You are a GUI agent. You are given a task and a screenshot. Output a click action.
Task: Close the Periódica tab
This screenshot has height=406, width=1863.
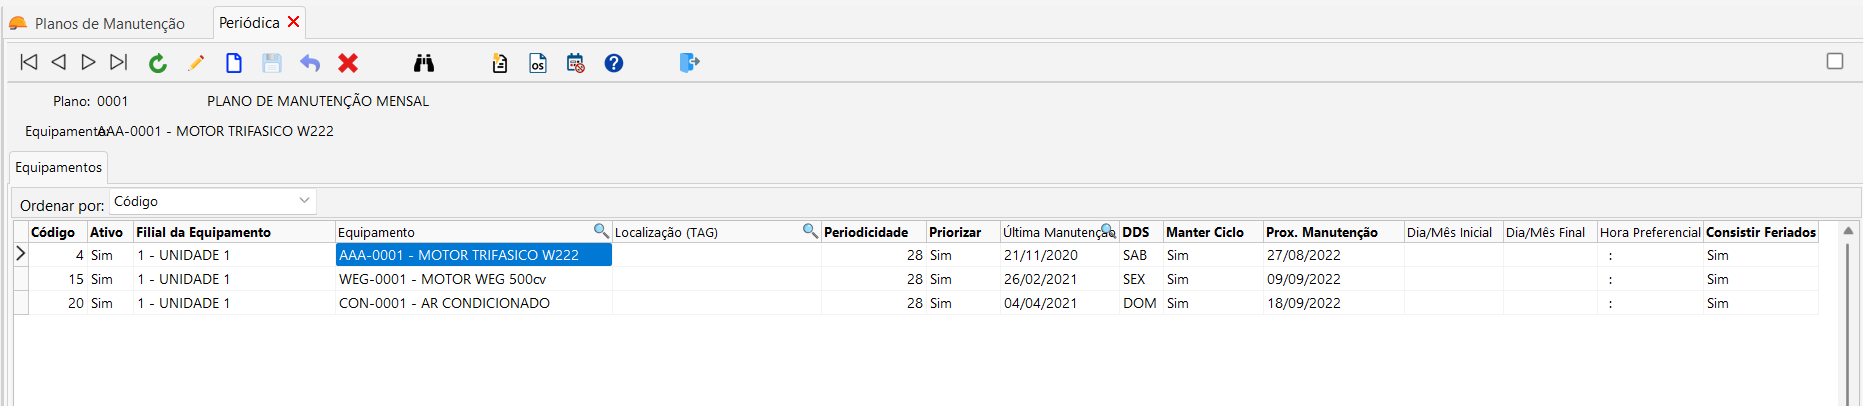click(x=294, y=21)
